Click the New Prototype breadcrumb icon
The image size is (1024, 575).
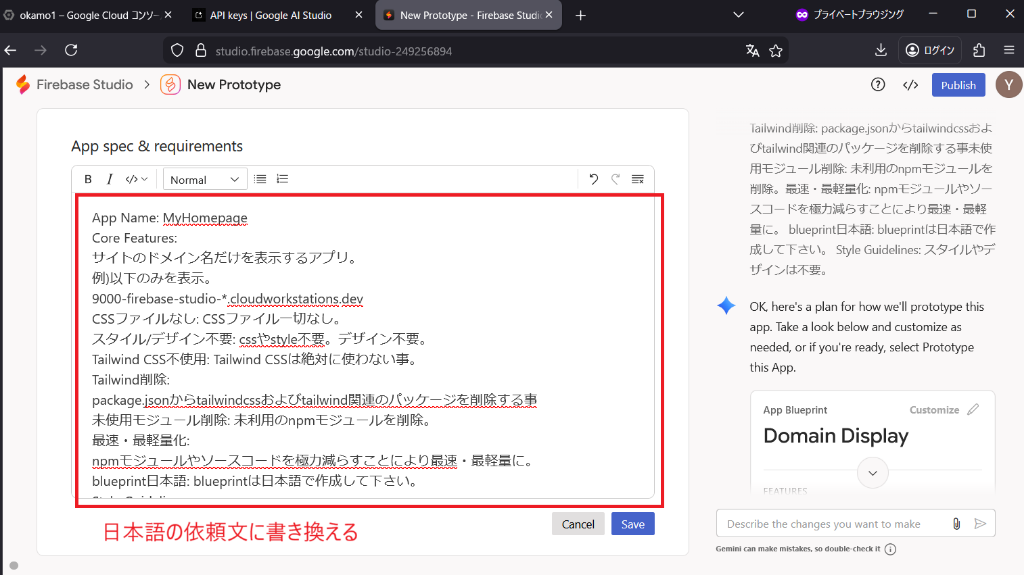170,84
